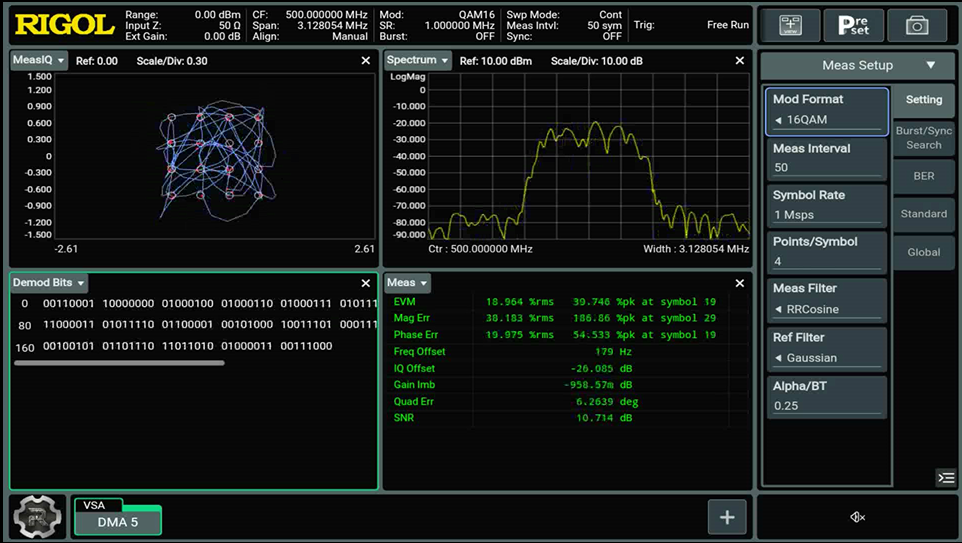Change Mod Format from 16QAM

point(826,112)
